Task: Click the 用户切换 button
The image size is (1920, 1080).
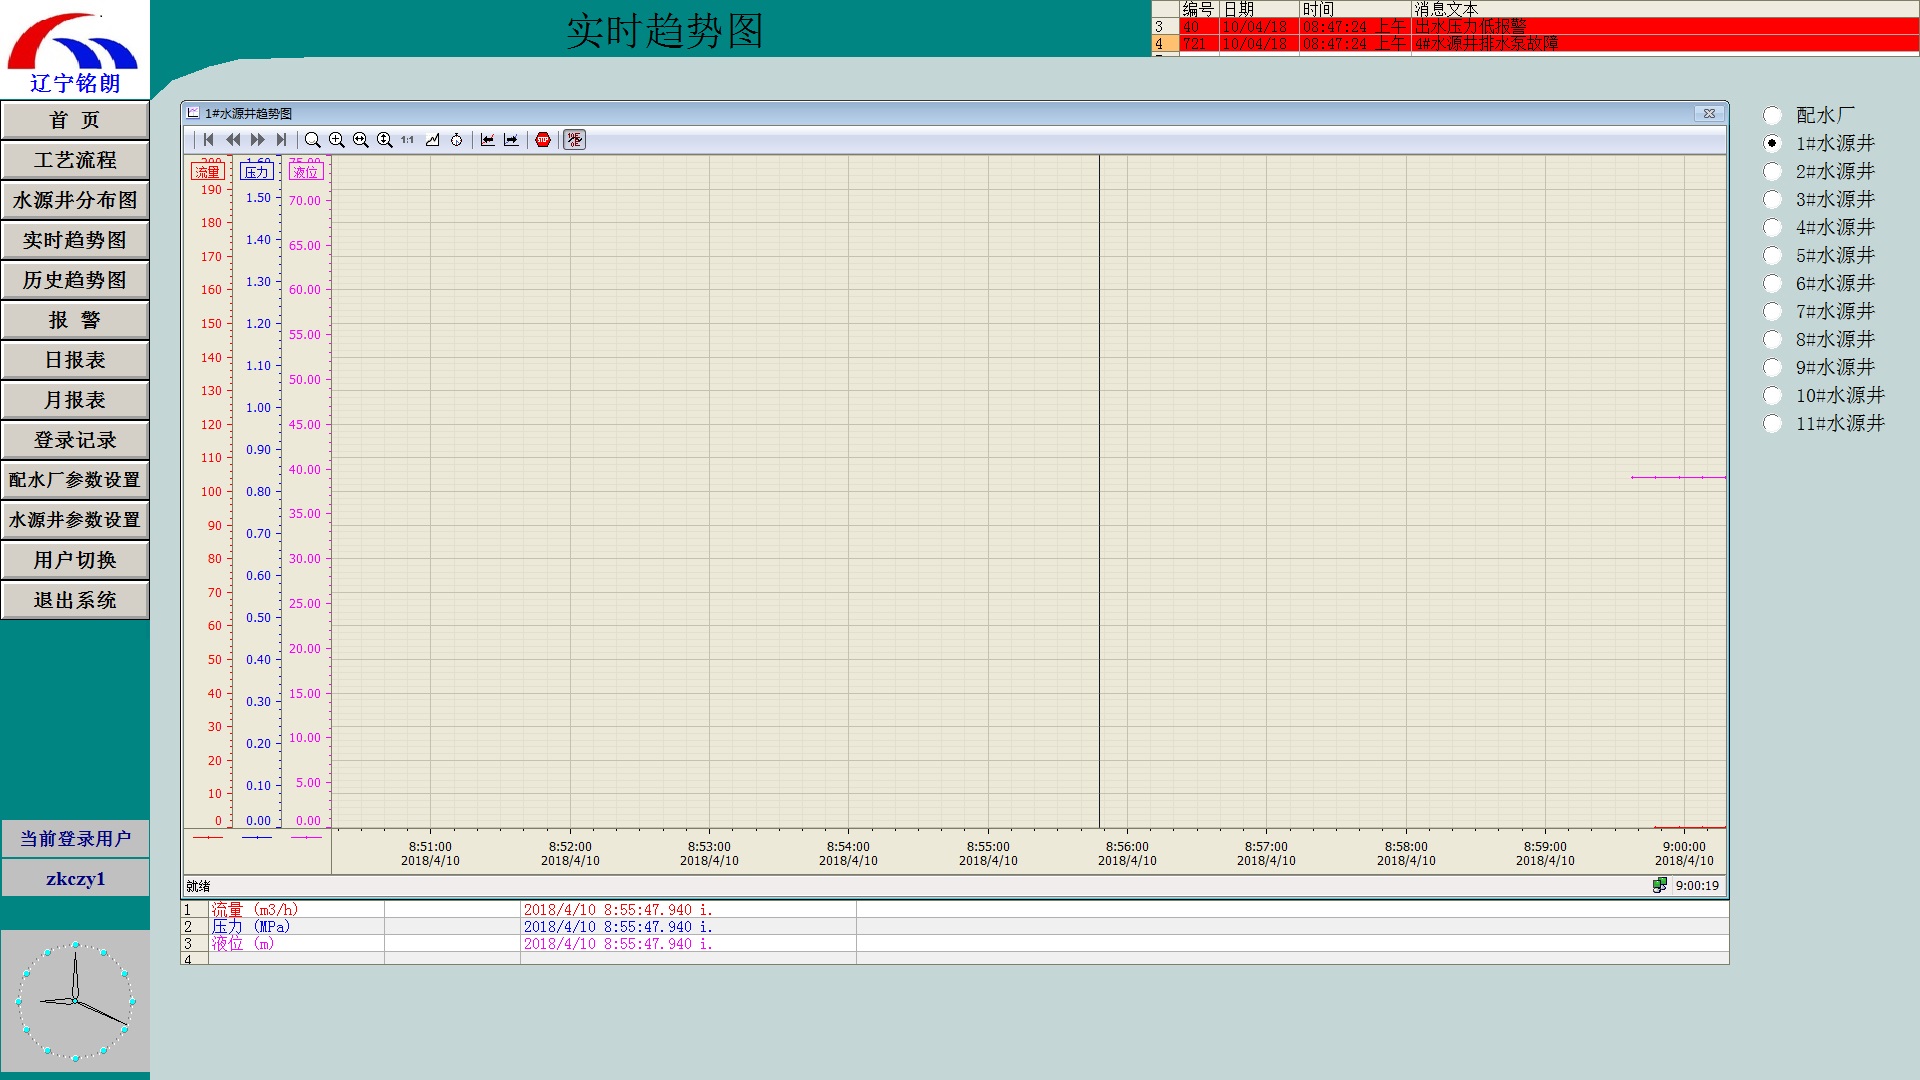Action: pyautogui.click(x=75, y=560)
